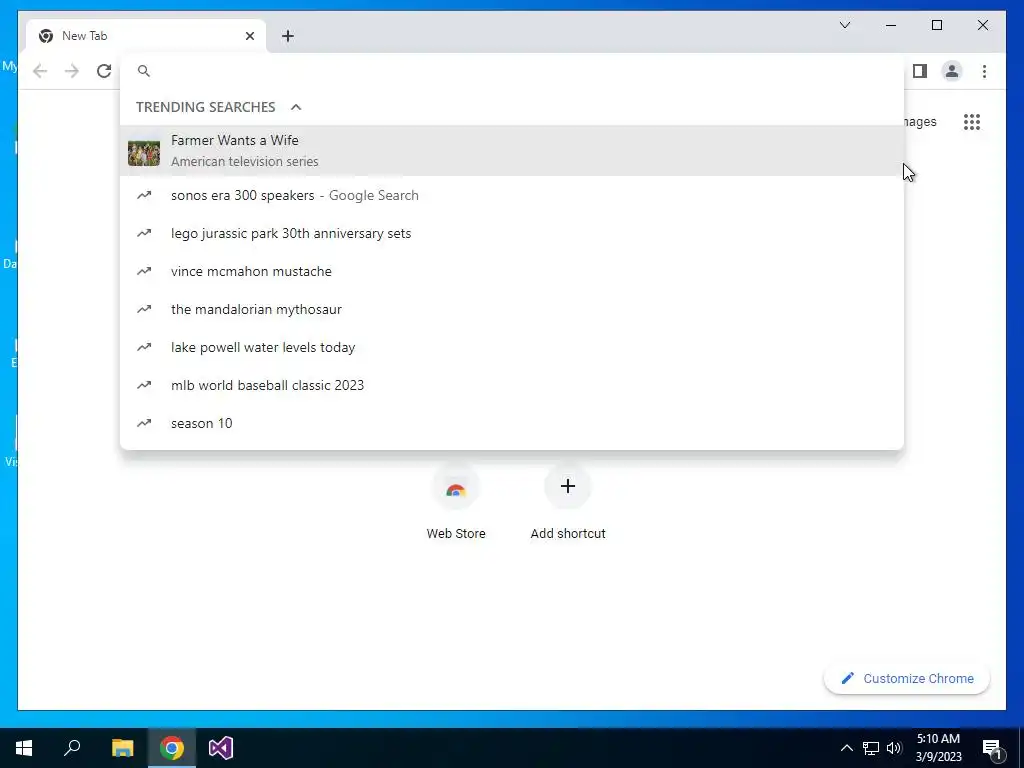Image resolution: width=1024 pixels, height=768 pixels.
Task: Click the trending arrow beside season 10
Action: [x=144, y=423]
